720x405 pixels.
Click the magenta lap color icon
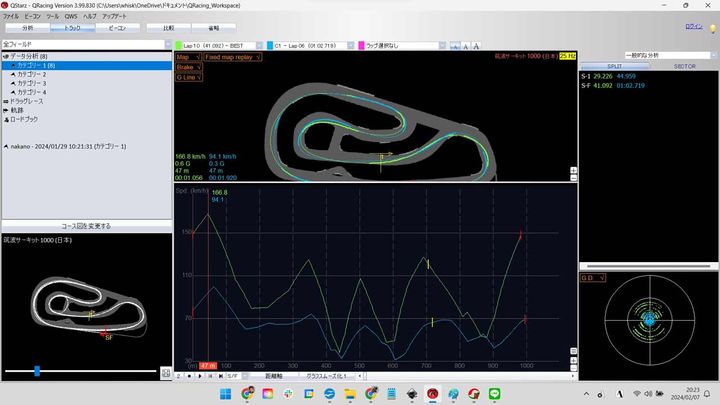coord(361,46)
